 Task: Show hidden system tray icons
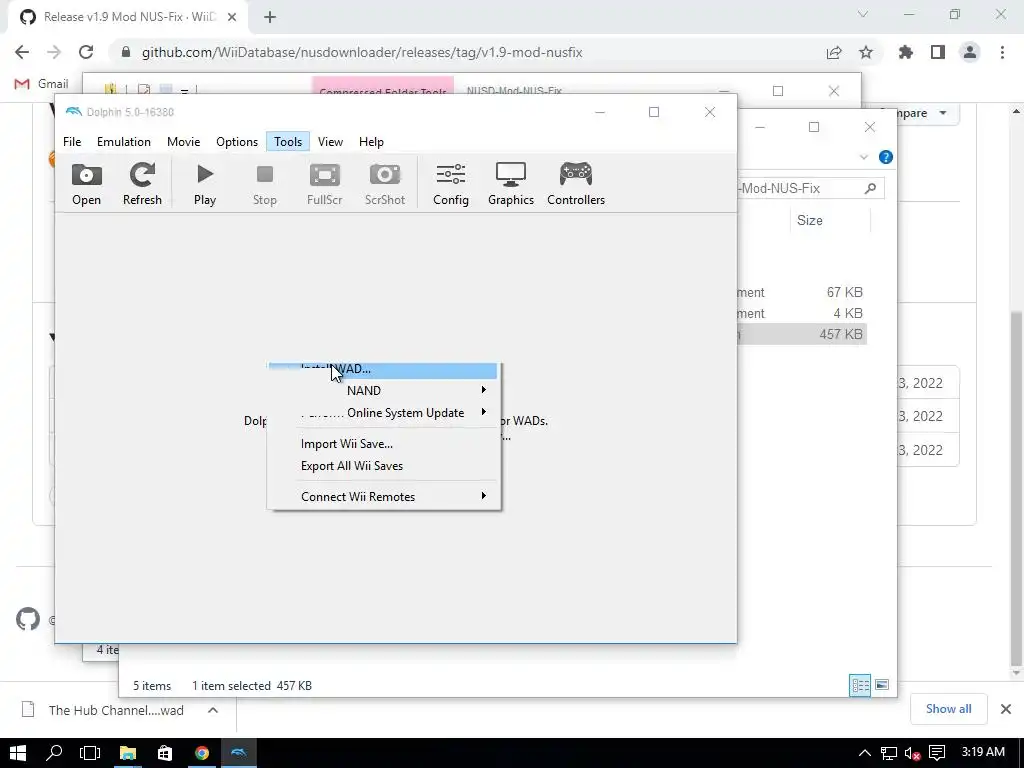point(865,753)
